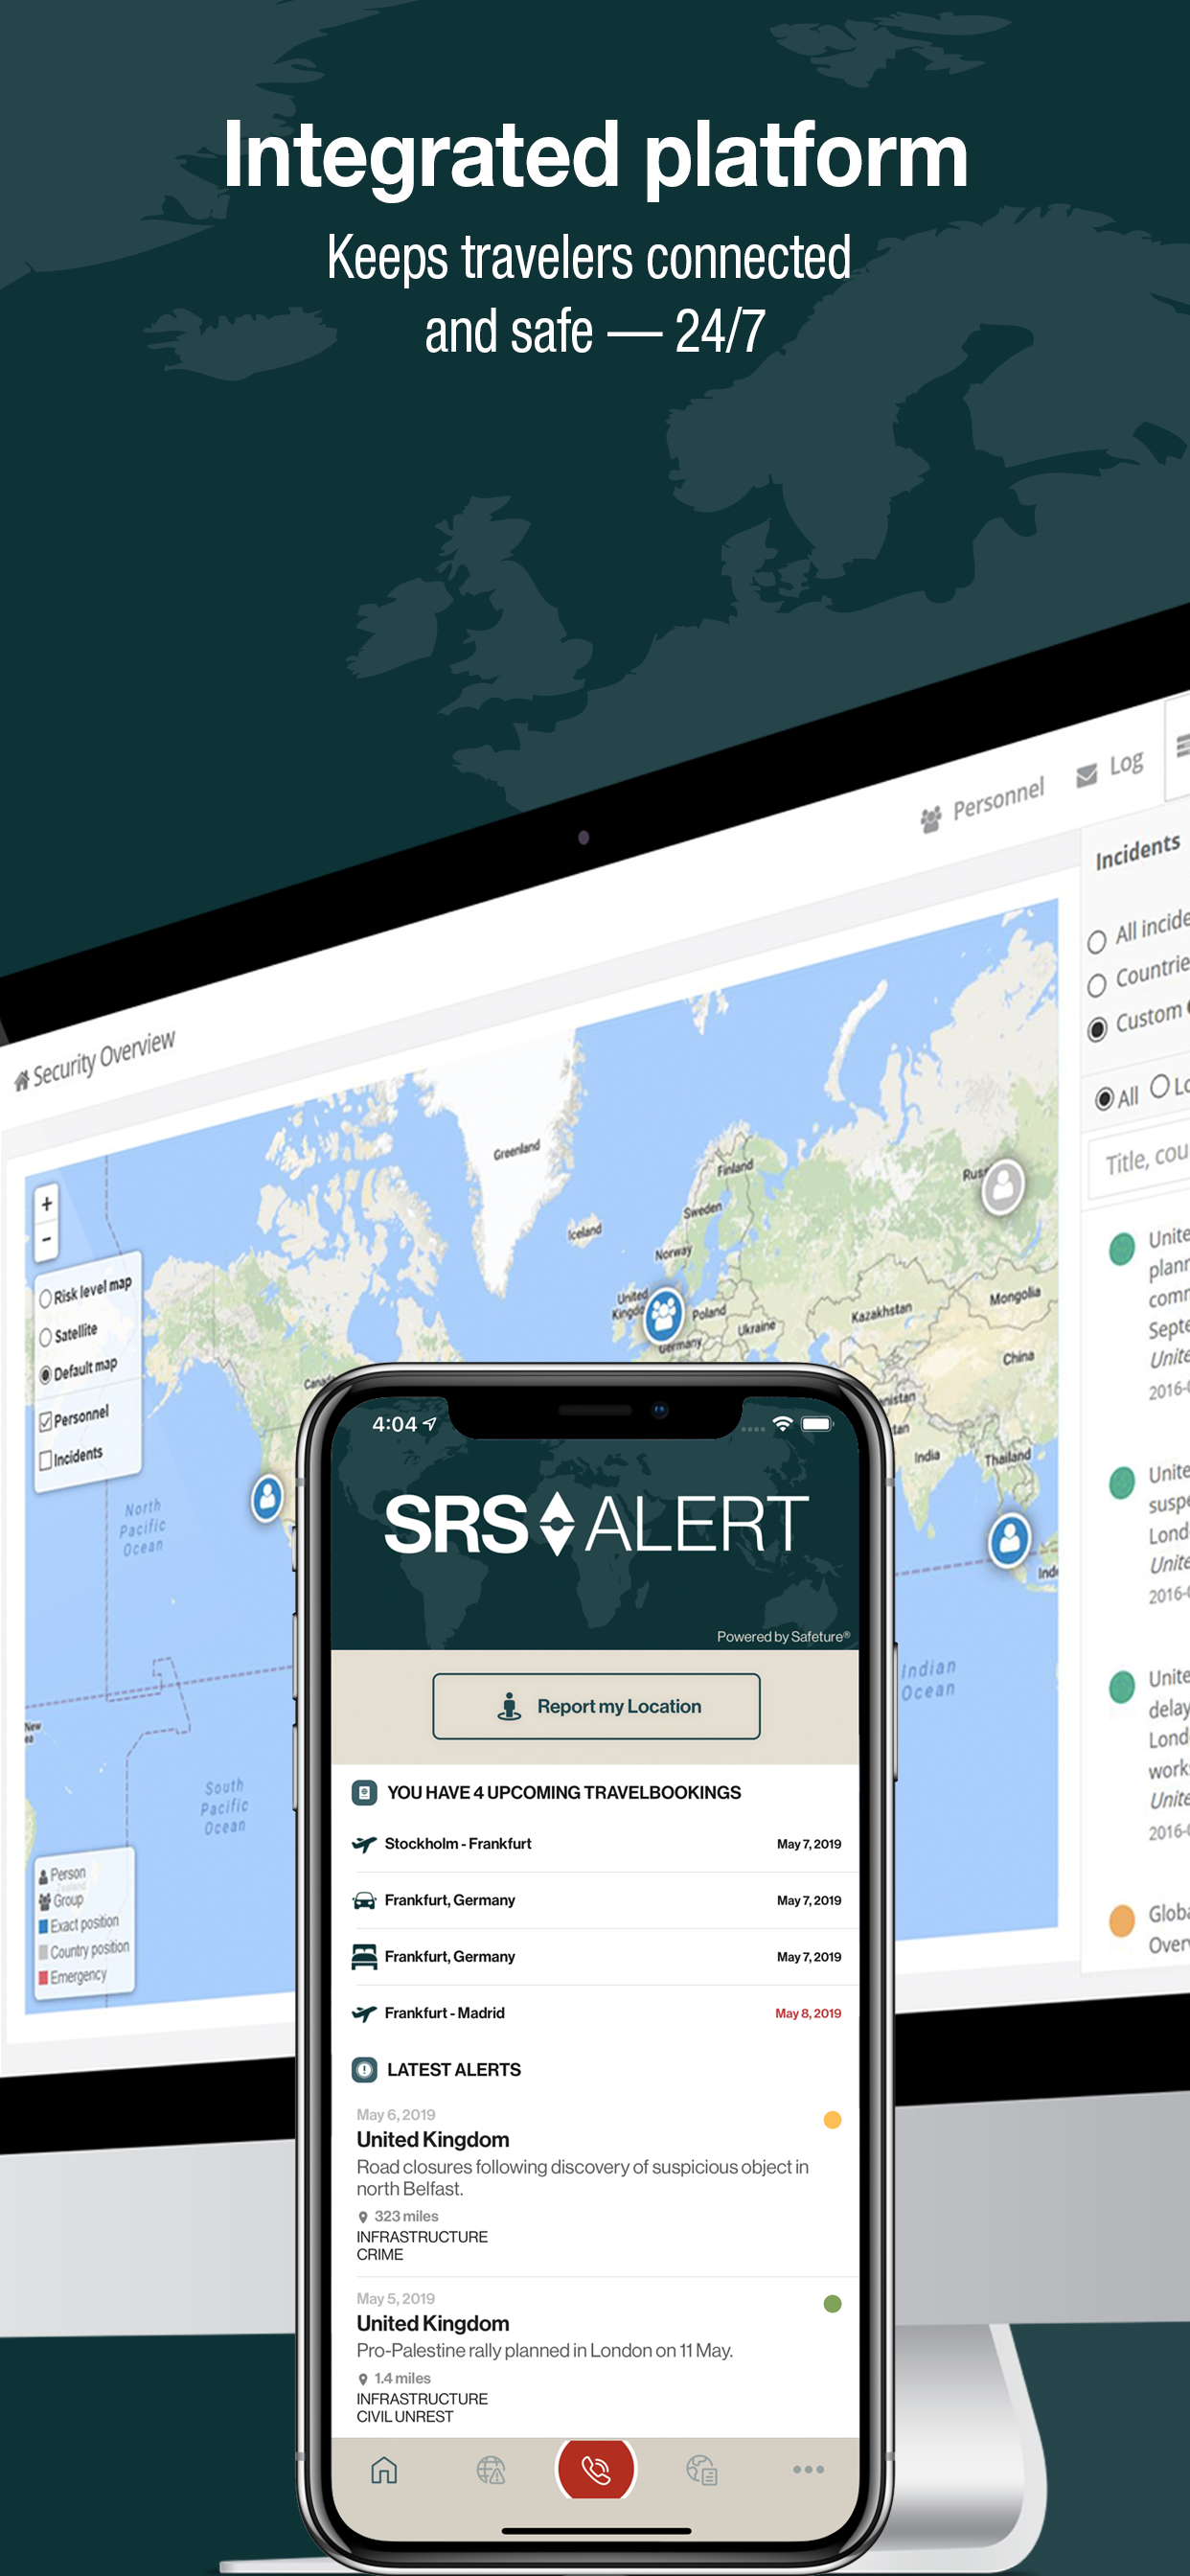This screenshot has width=1190, height=2576.
Task: Click the person marker near Thailand
Action: coord(1010,1539)
